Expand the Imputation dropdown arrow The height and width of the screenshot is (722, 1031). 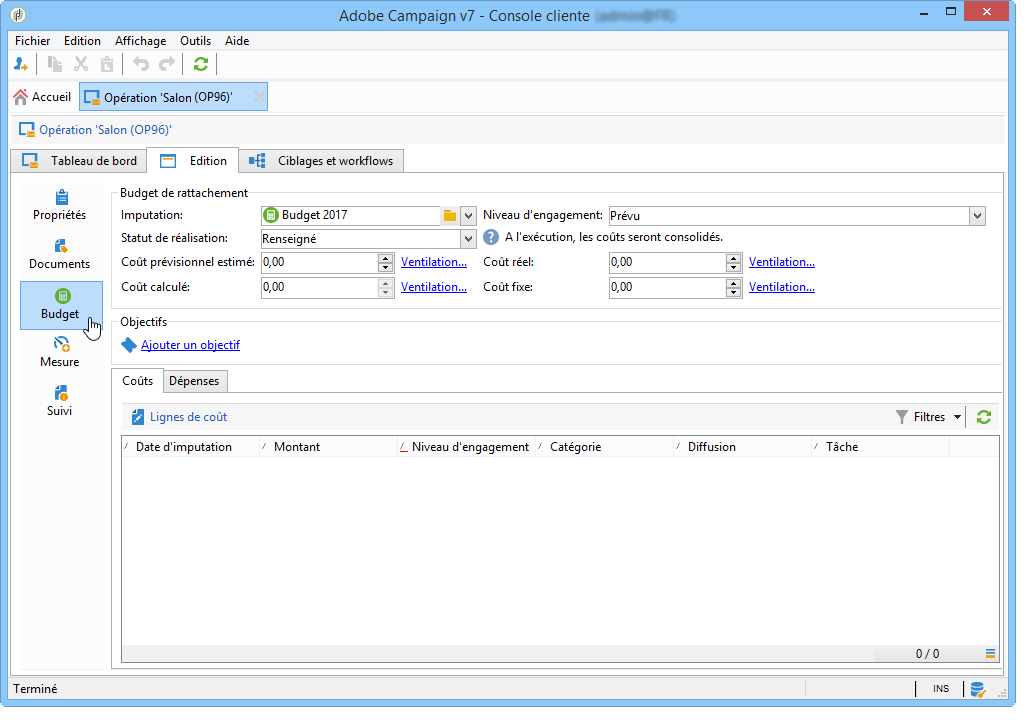point(468,215)
